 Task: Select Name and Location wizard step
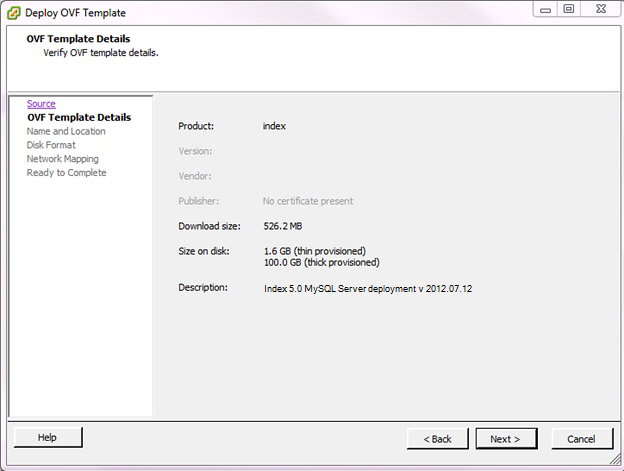point(66,131)
